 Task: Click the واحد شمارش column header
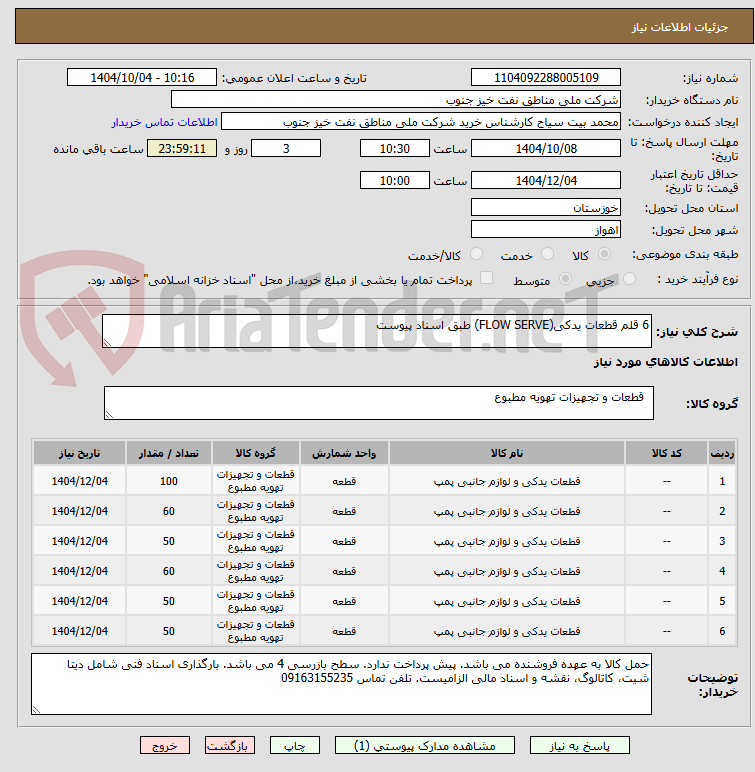(x=344, y=453)
